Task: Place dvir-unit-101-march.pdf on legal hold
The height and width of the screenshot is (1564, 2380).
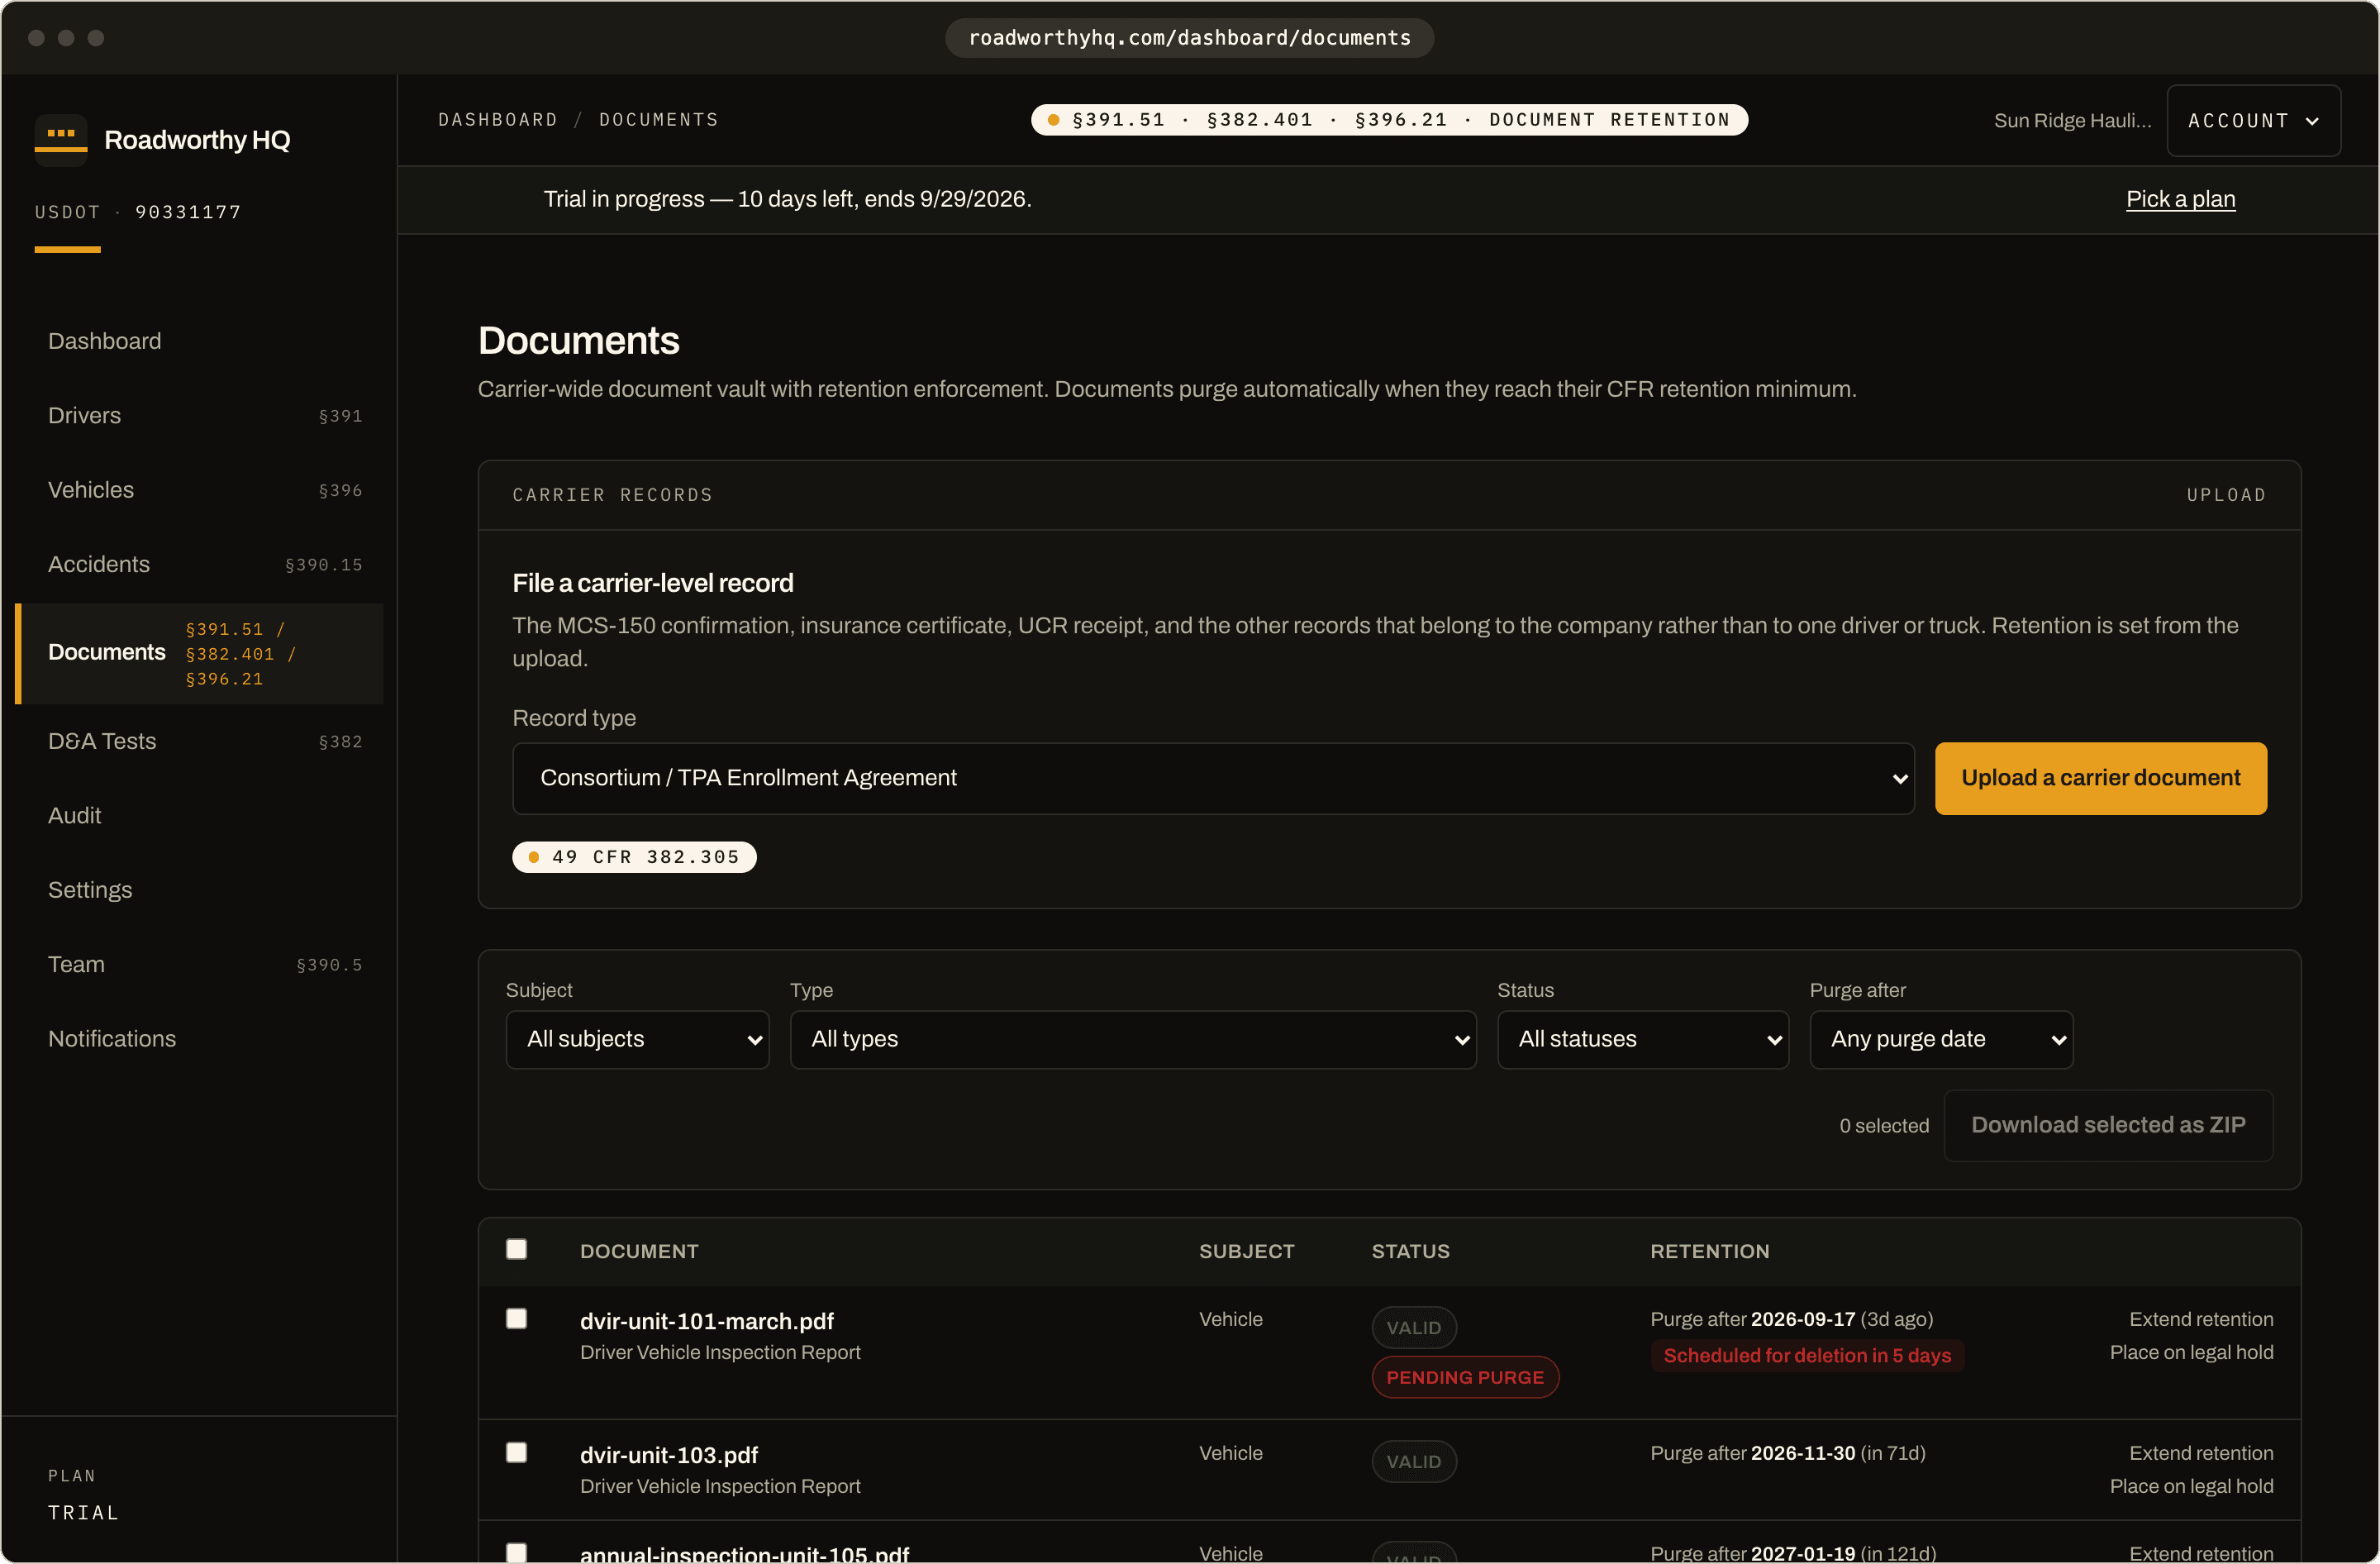Action: click(2191, 1353)
